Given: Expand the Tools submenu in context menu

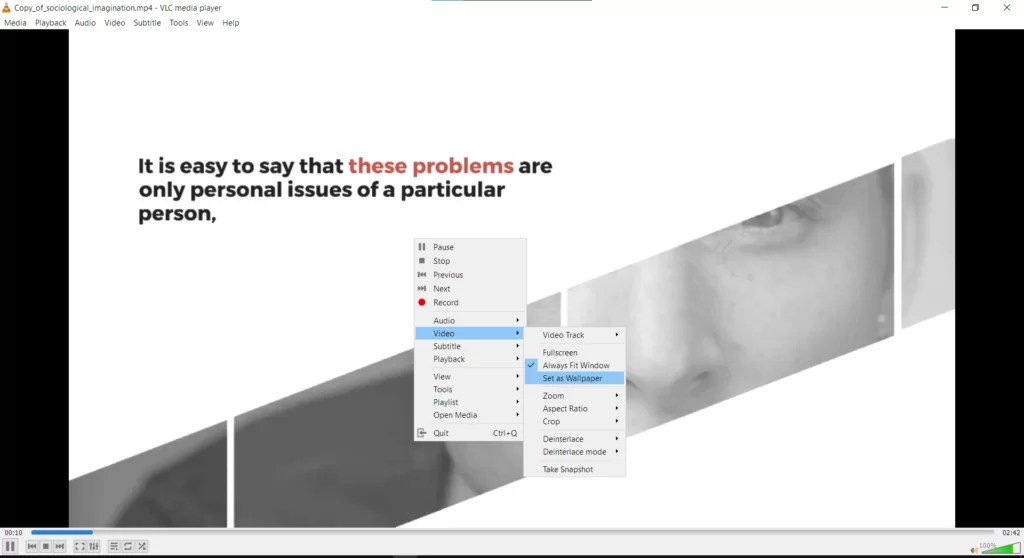Looking at the screenshot, I should 470,389.
